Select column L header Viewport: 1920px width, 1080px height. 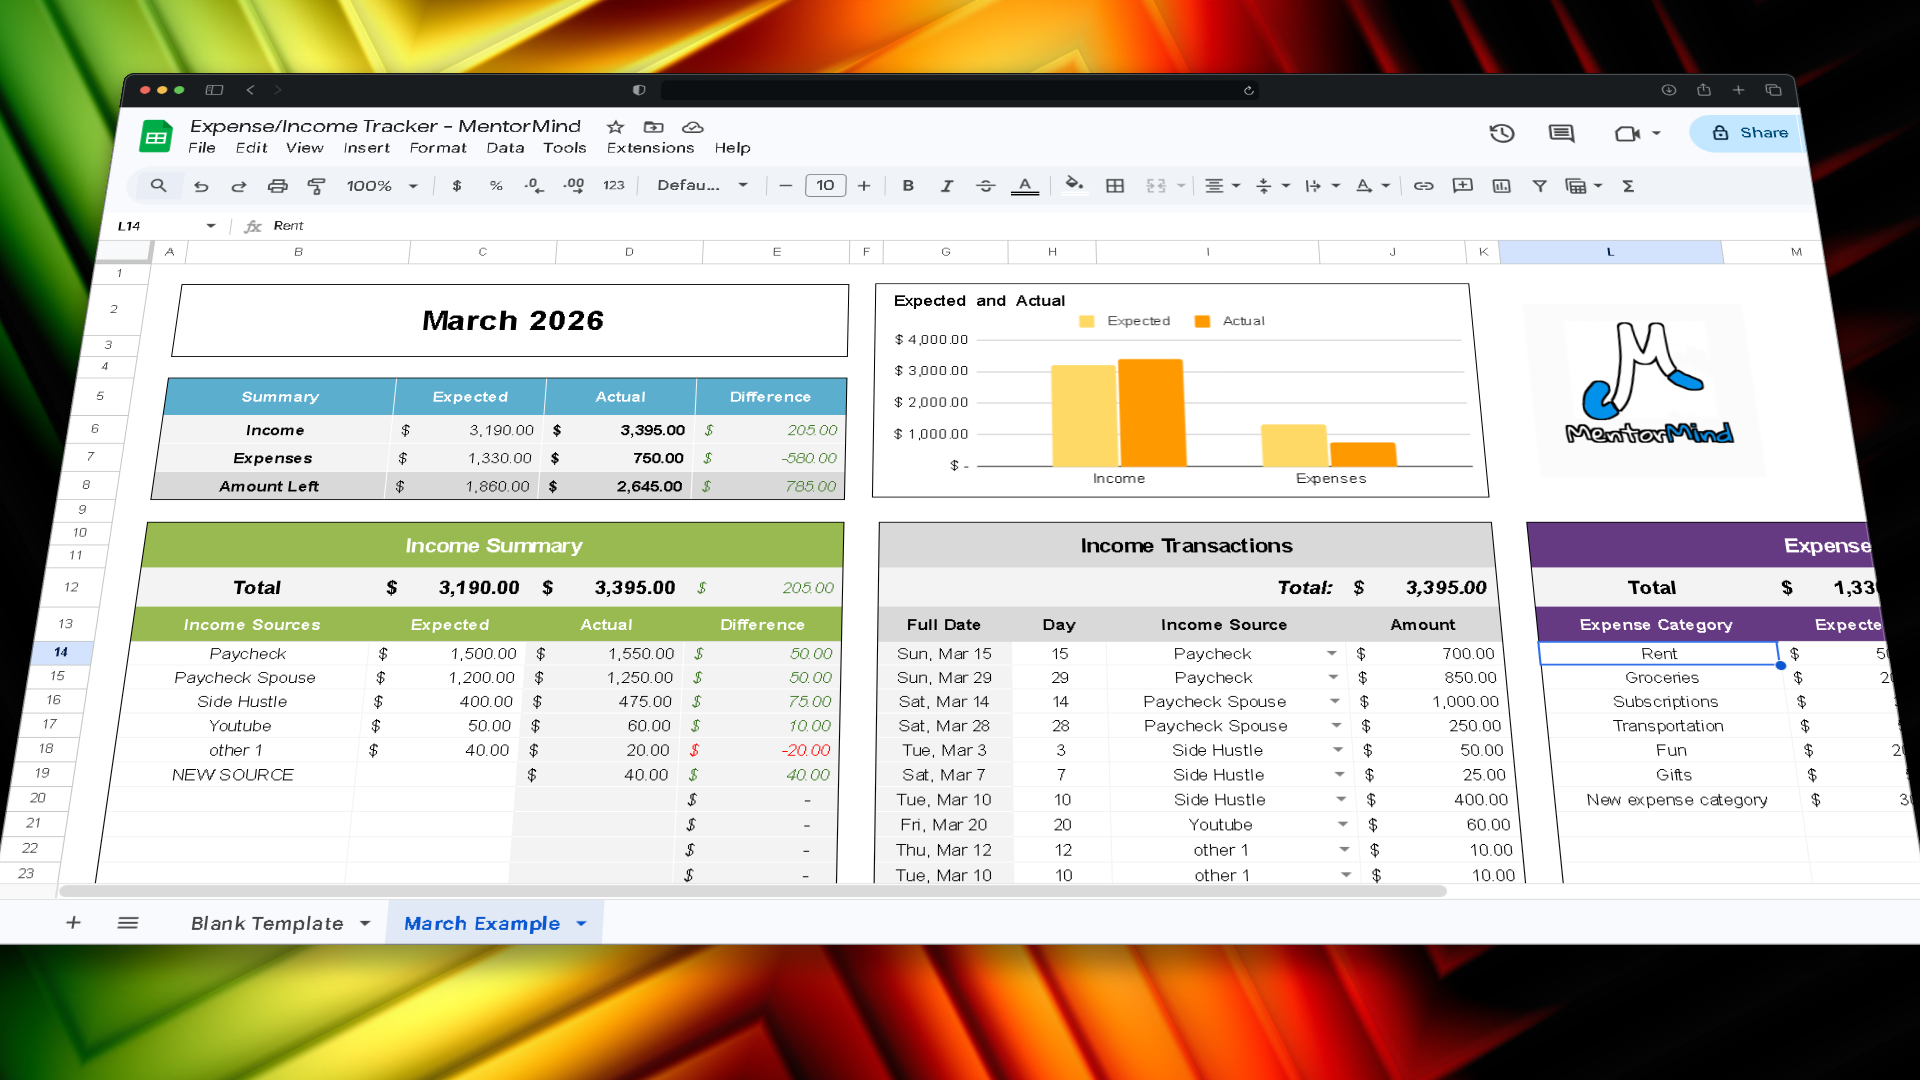click(x=1610, y=252)
